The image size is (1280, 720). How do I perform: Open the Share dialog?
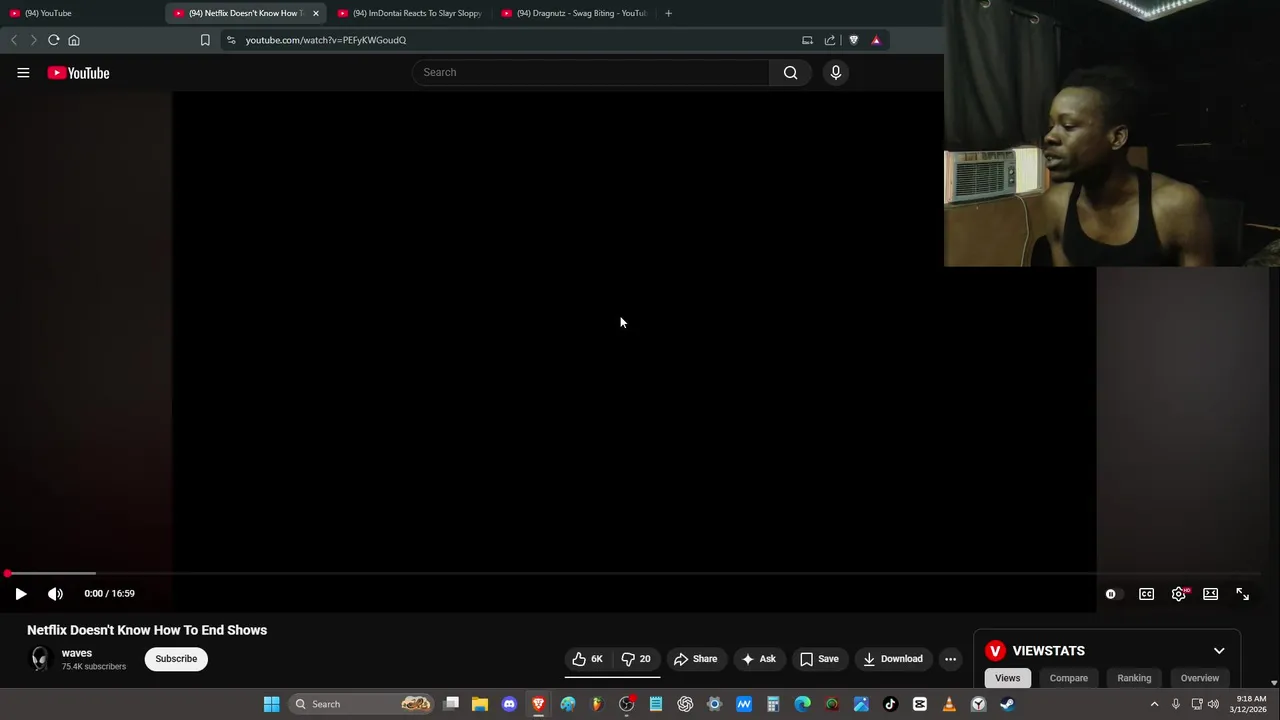[x=695, y=659]
